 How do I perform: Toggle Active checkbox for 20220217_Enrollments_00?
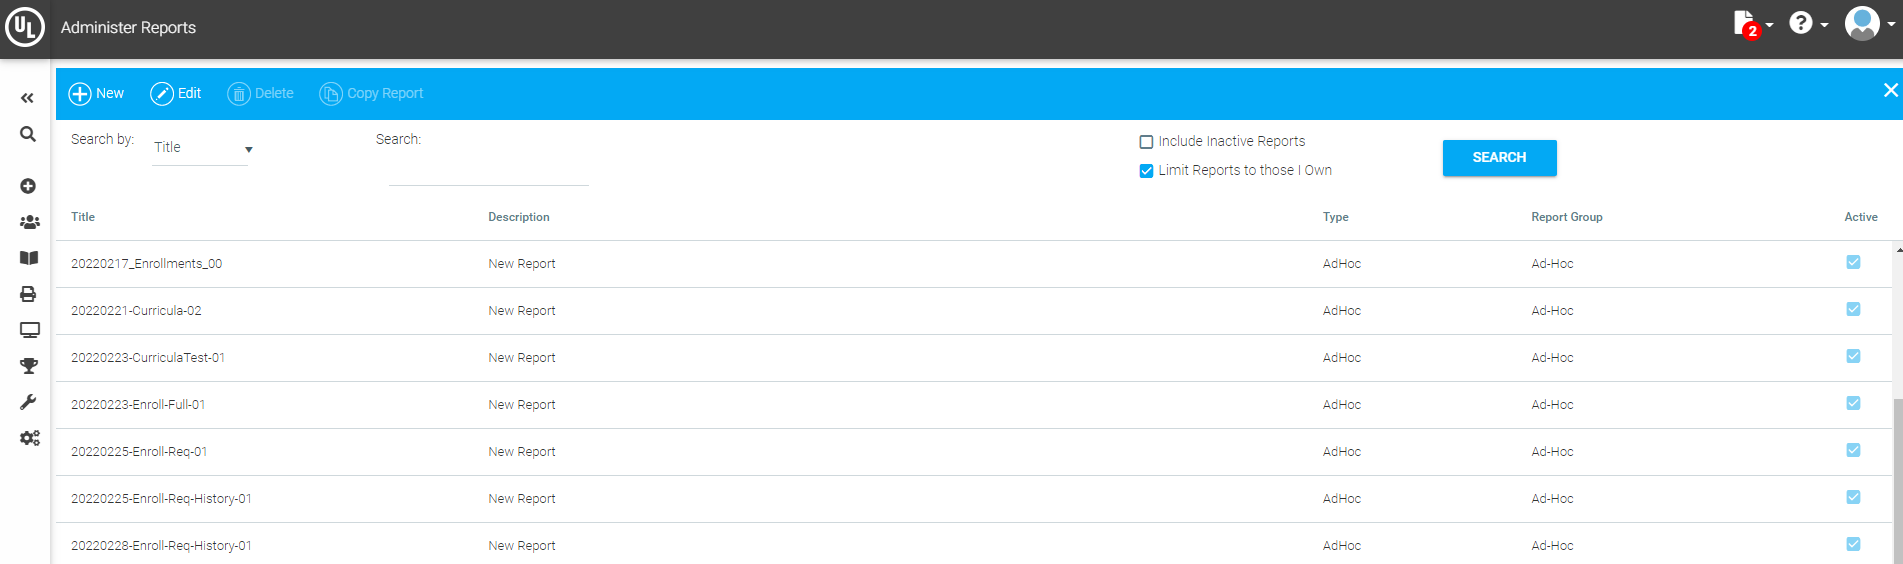pyautogui.click(x=1853, y=262)
